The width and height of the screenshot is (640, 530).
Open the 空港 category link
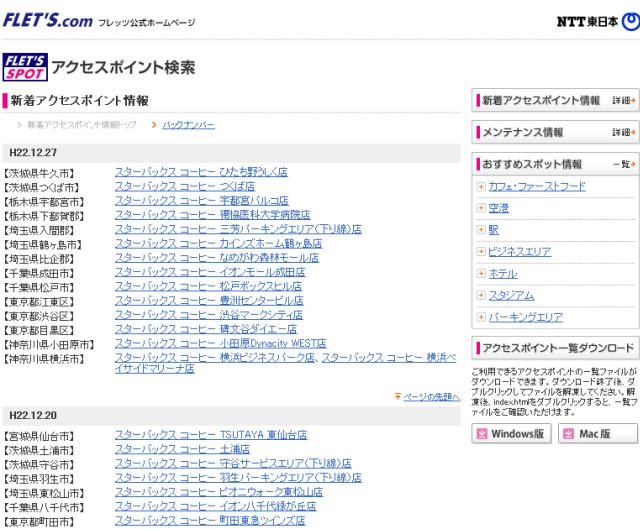click(498, 208)
